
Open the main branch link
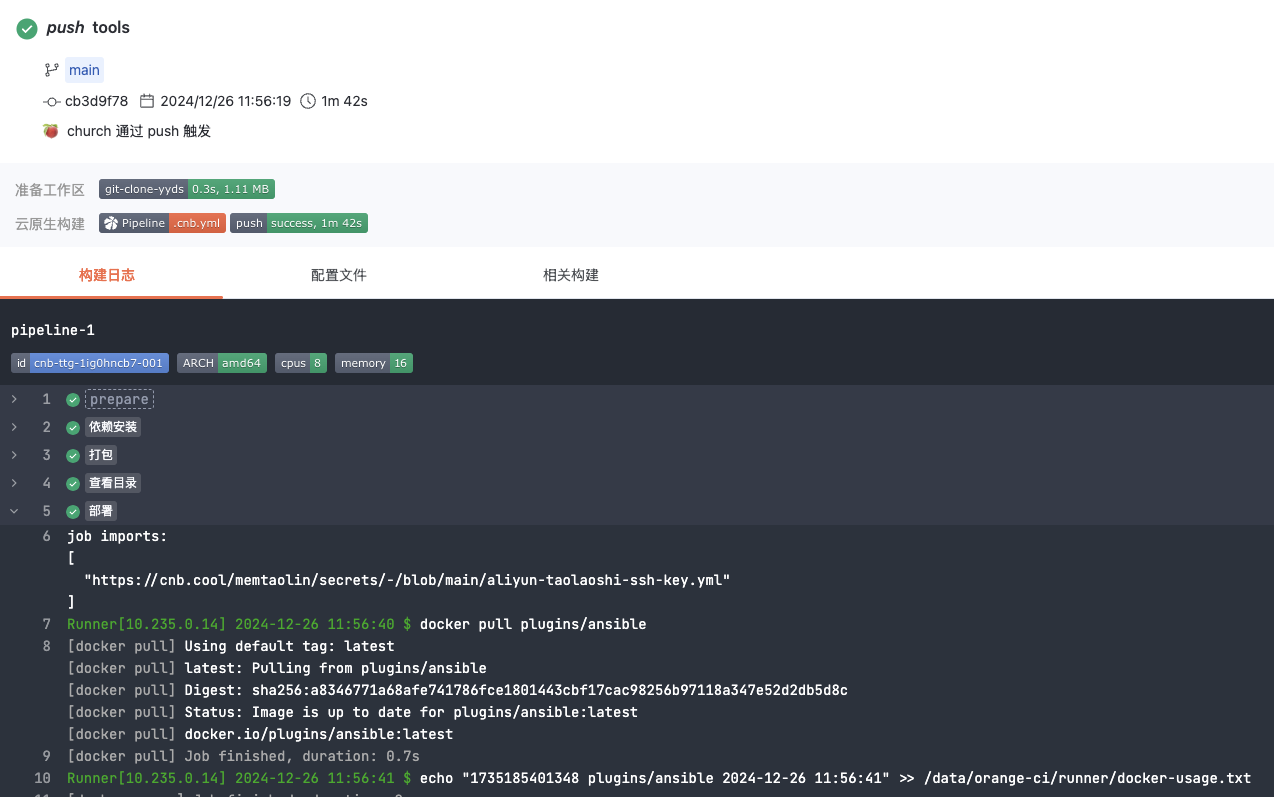(84, 70)
